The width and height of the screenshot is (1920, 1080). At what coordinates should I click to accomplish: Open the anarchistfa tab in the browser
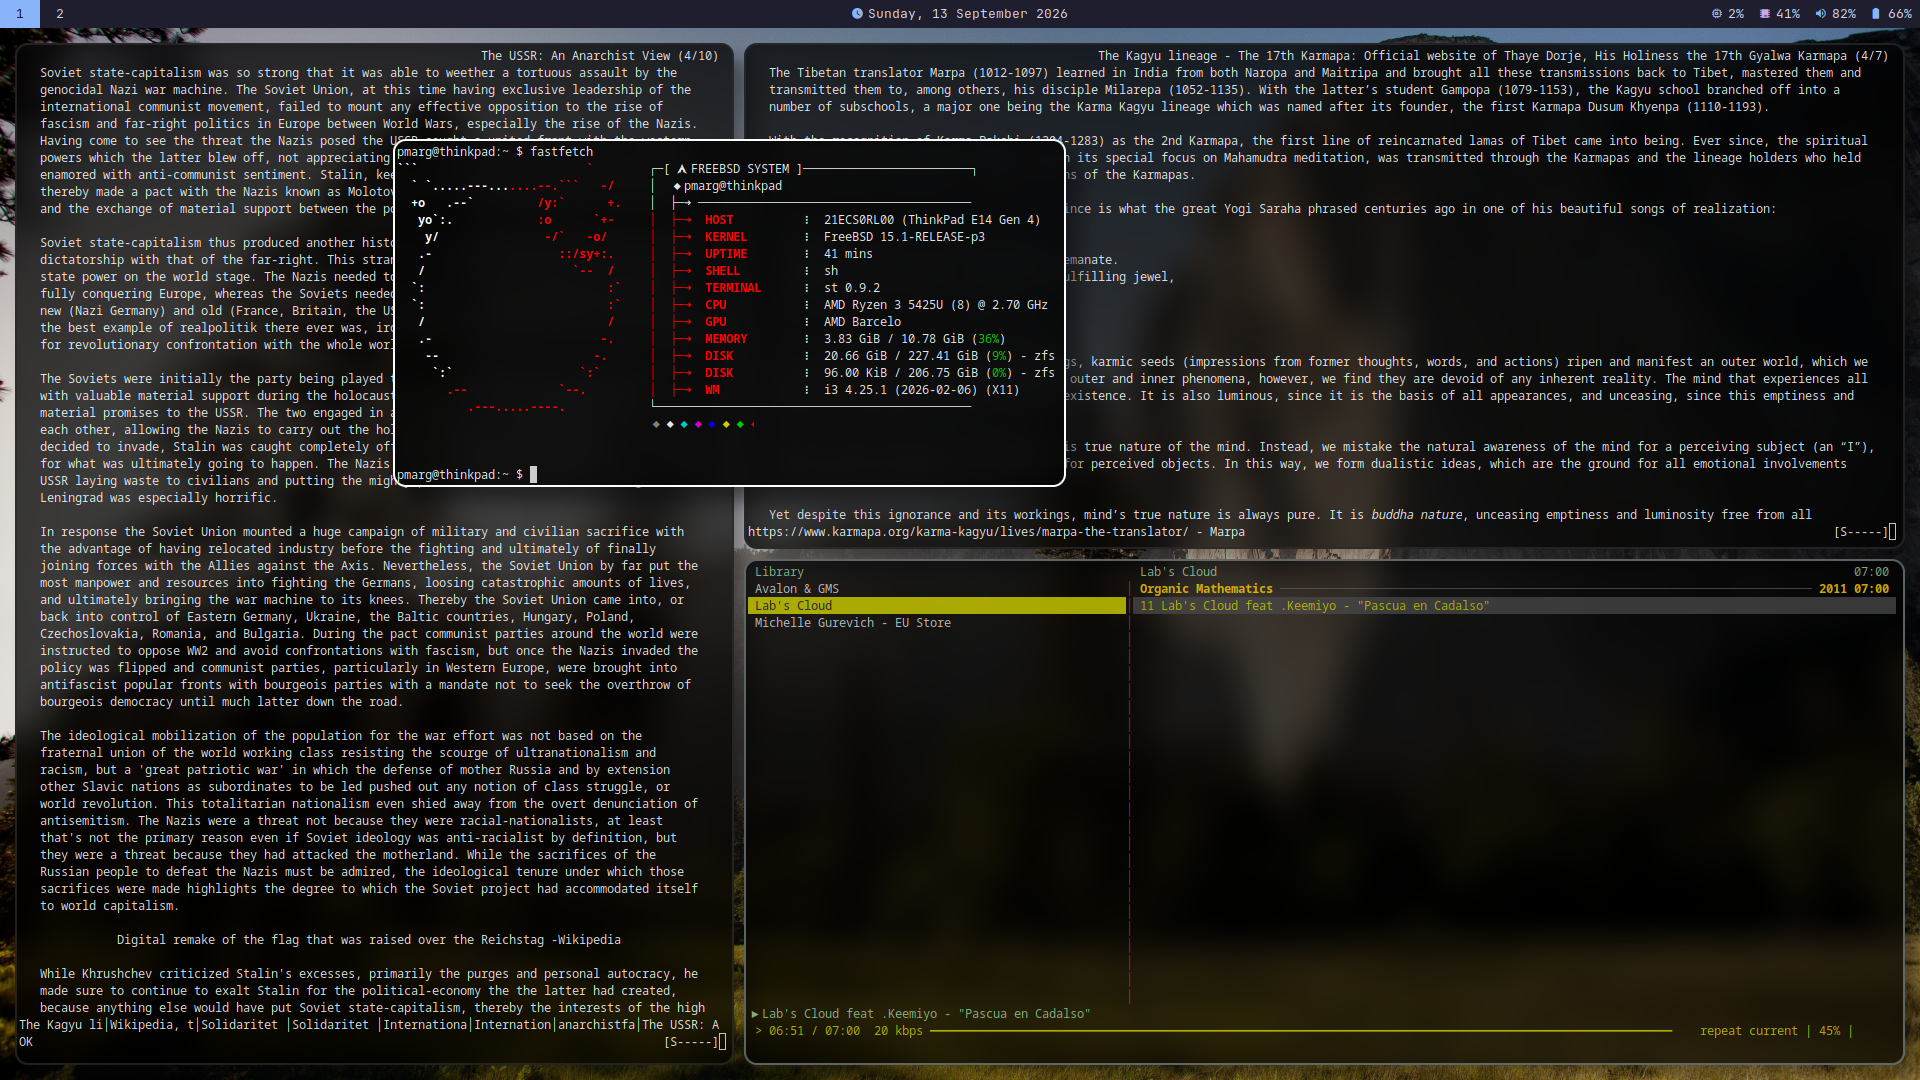(597, 1025)
